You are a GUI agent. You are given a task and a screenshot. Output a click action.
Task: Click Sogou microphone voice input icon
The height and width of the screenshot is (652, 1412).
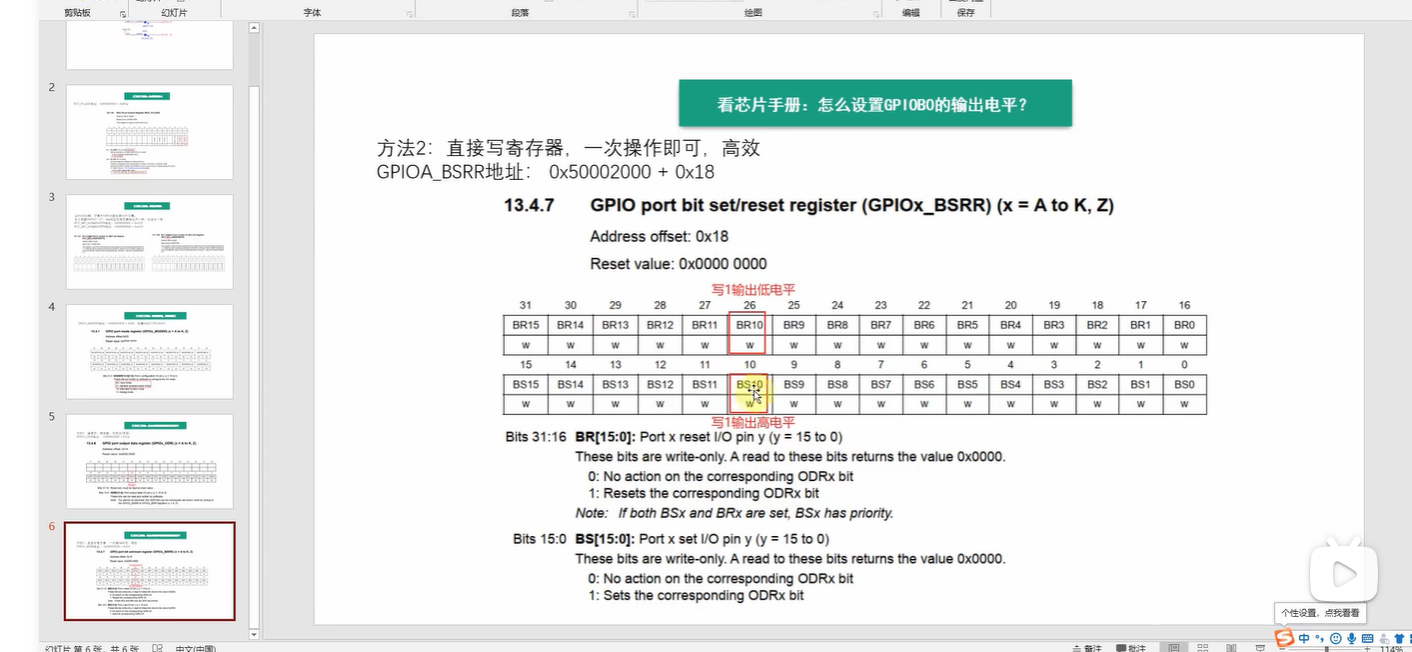coord(1352,638)
